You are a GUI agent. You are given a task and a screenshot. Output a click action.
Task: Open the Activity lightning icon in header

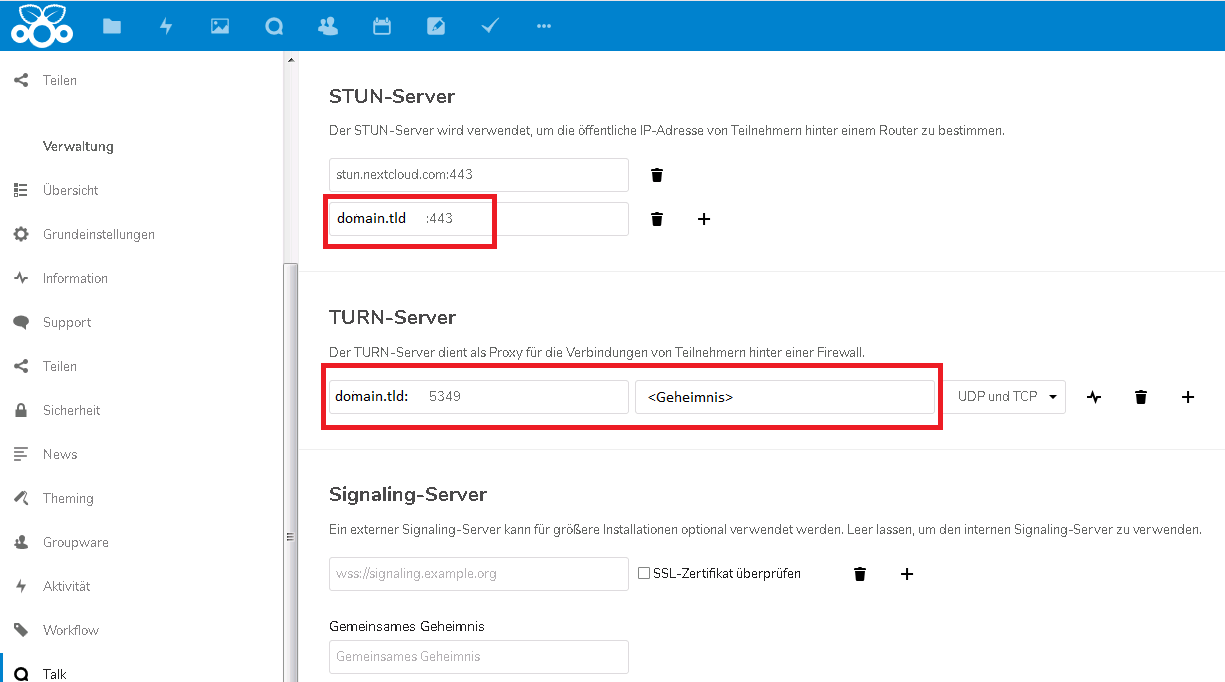click(166, 26)
